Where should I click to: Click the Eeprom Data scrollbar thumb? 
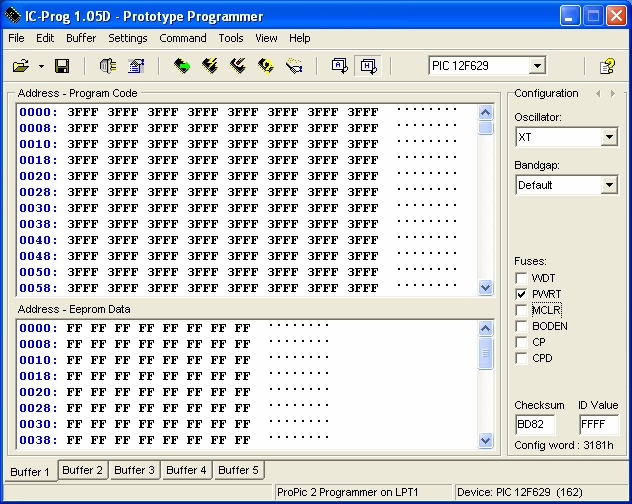click(x=485, y=353)
